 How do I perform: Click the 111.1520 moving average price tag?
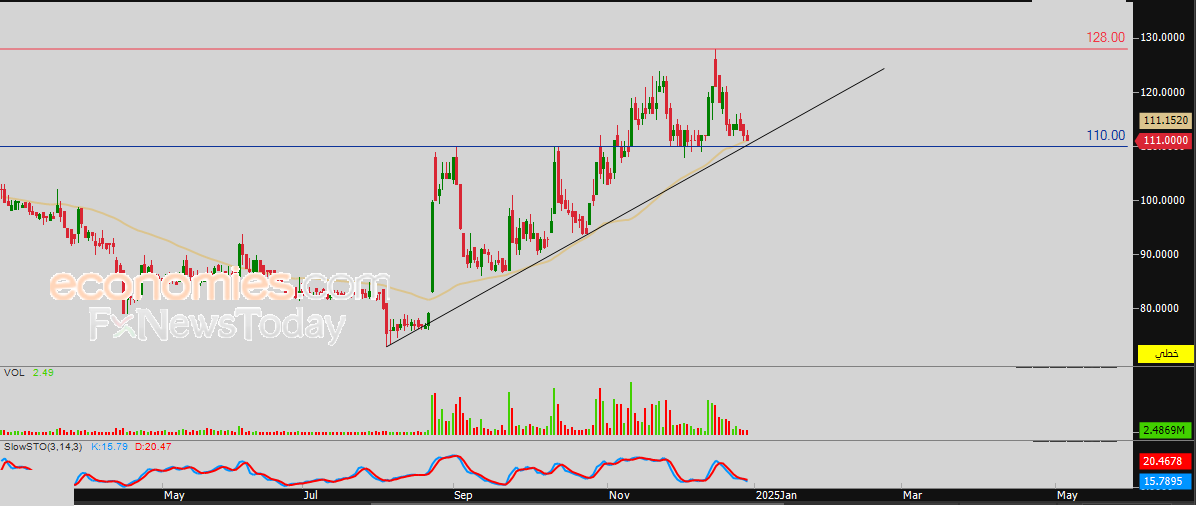click(x=1165, y=121)
